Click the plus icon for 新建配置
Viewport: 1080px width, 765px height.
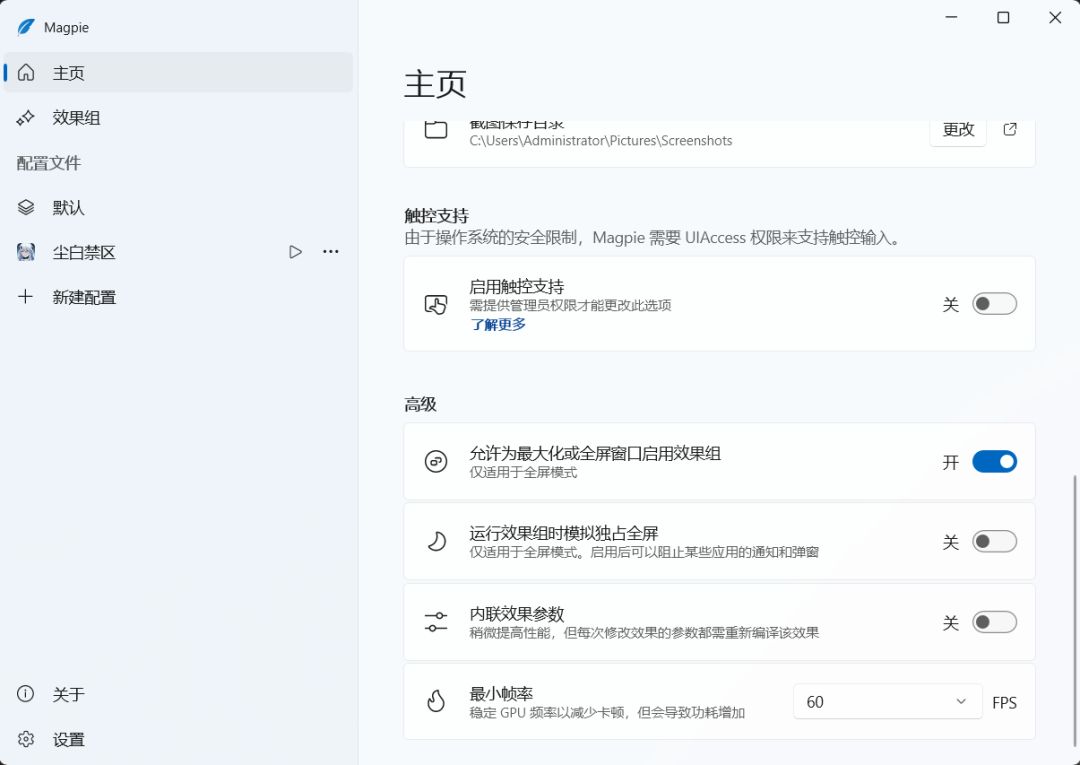tap(25, 297)
